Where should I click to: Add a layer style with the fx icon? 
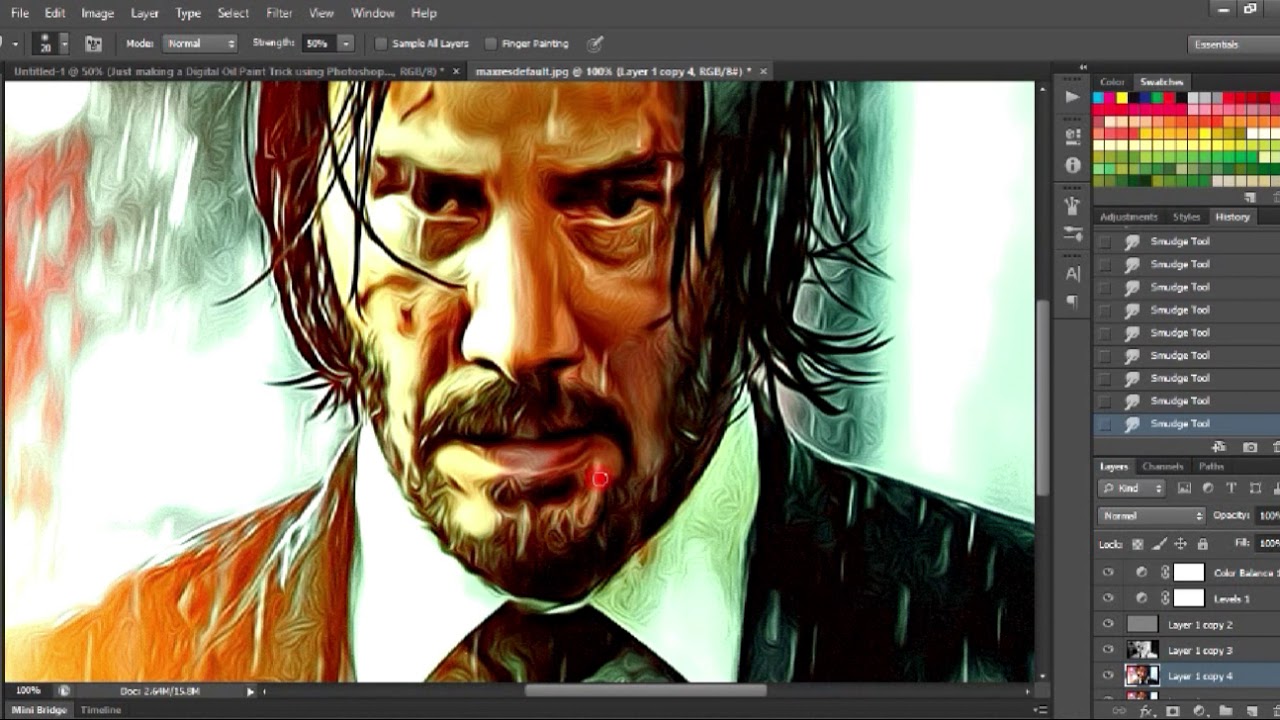(1147, 711)
